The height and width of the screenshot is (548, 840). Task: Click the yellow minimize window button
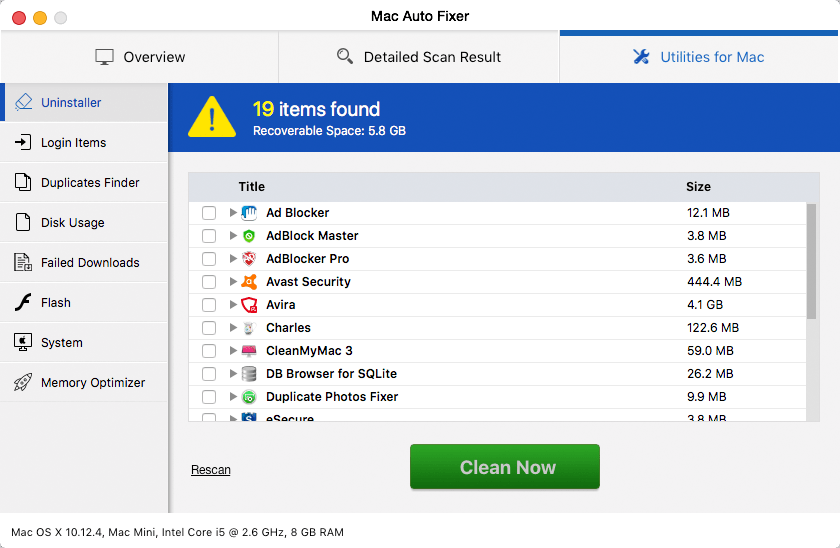point(40,18)
